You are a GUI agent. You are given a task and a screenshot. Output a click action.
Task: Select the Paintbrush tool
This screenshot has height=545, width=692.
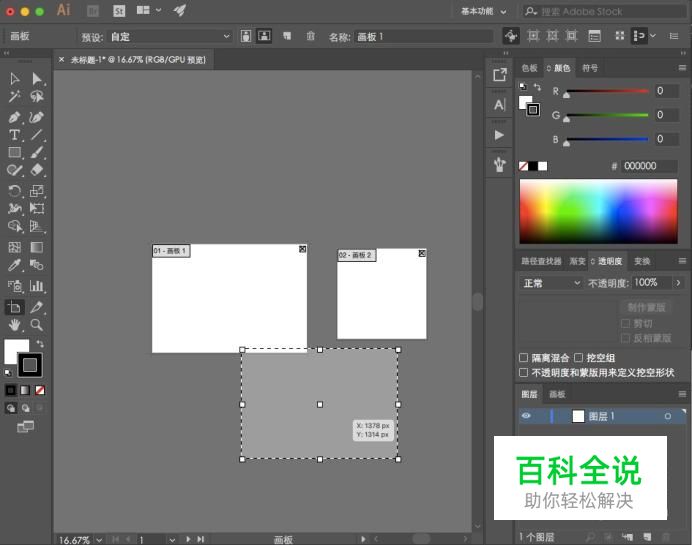coord(37,152)
